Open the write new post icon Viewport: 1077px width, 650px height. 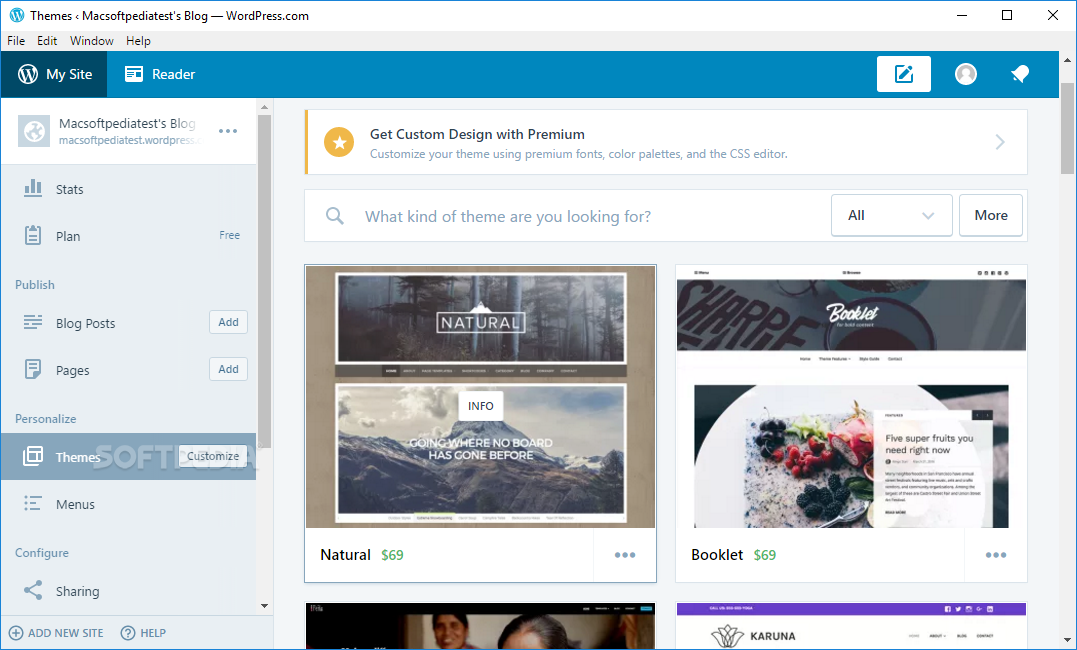pyautogui.click(x=903, y=74)
